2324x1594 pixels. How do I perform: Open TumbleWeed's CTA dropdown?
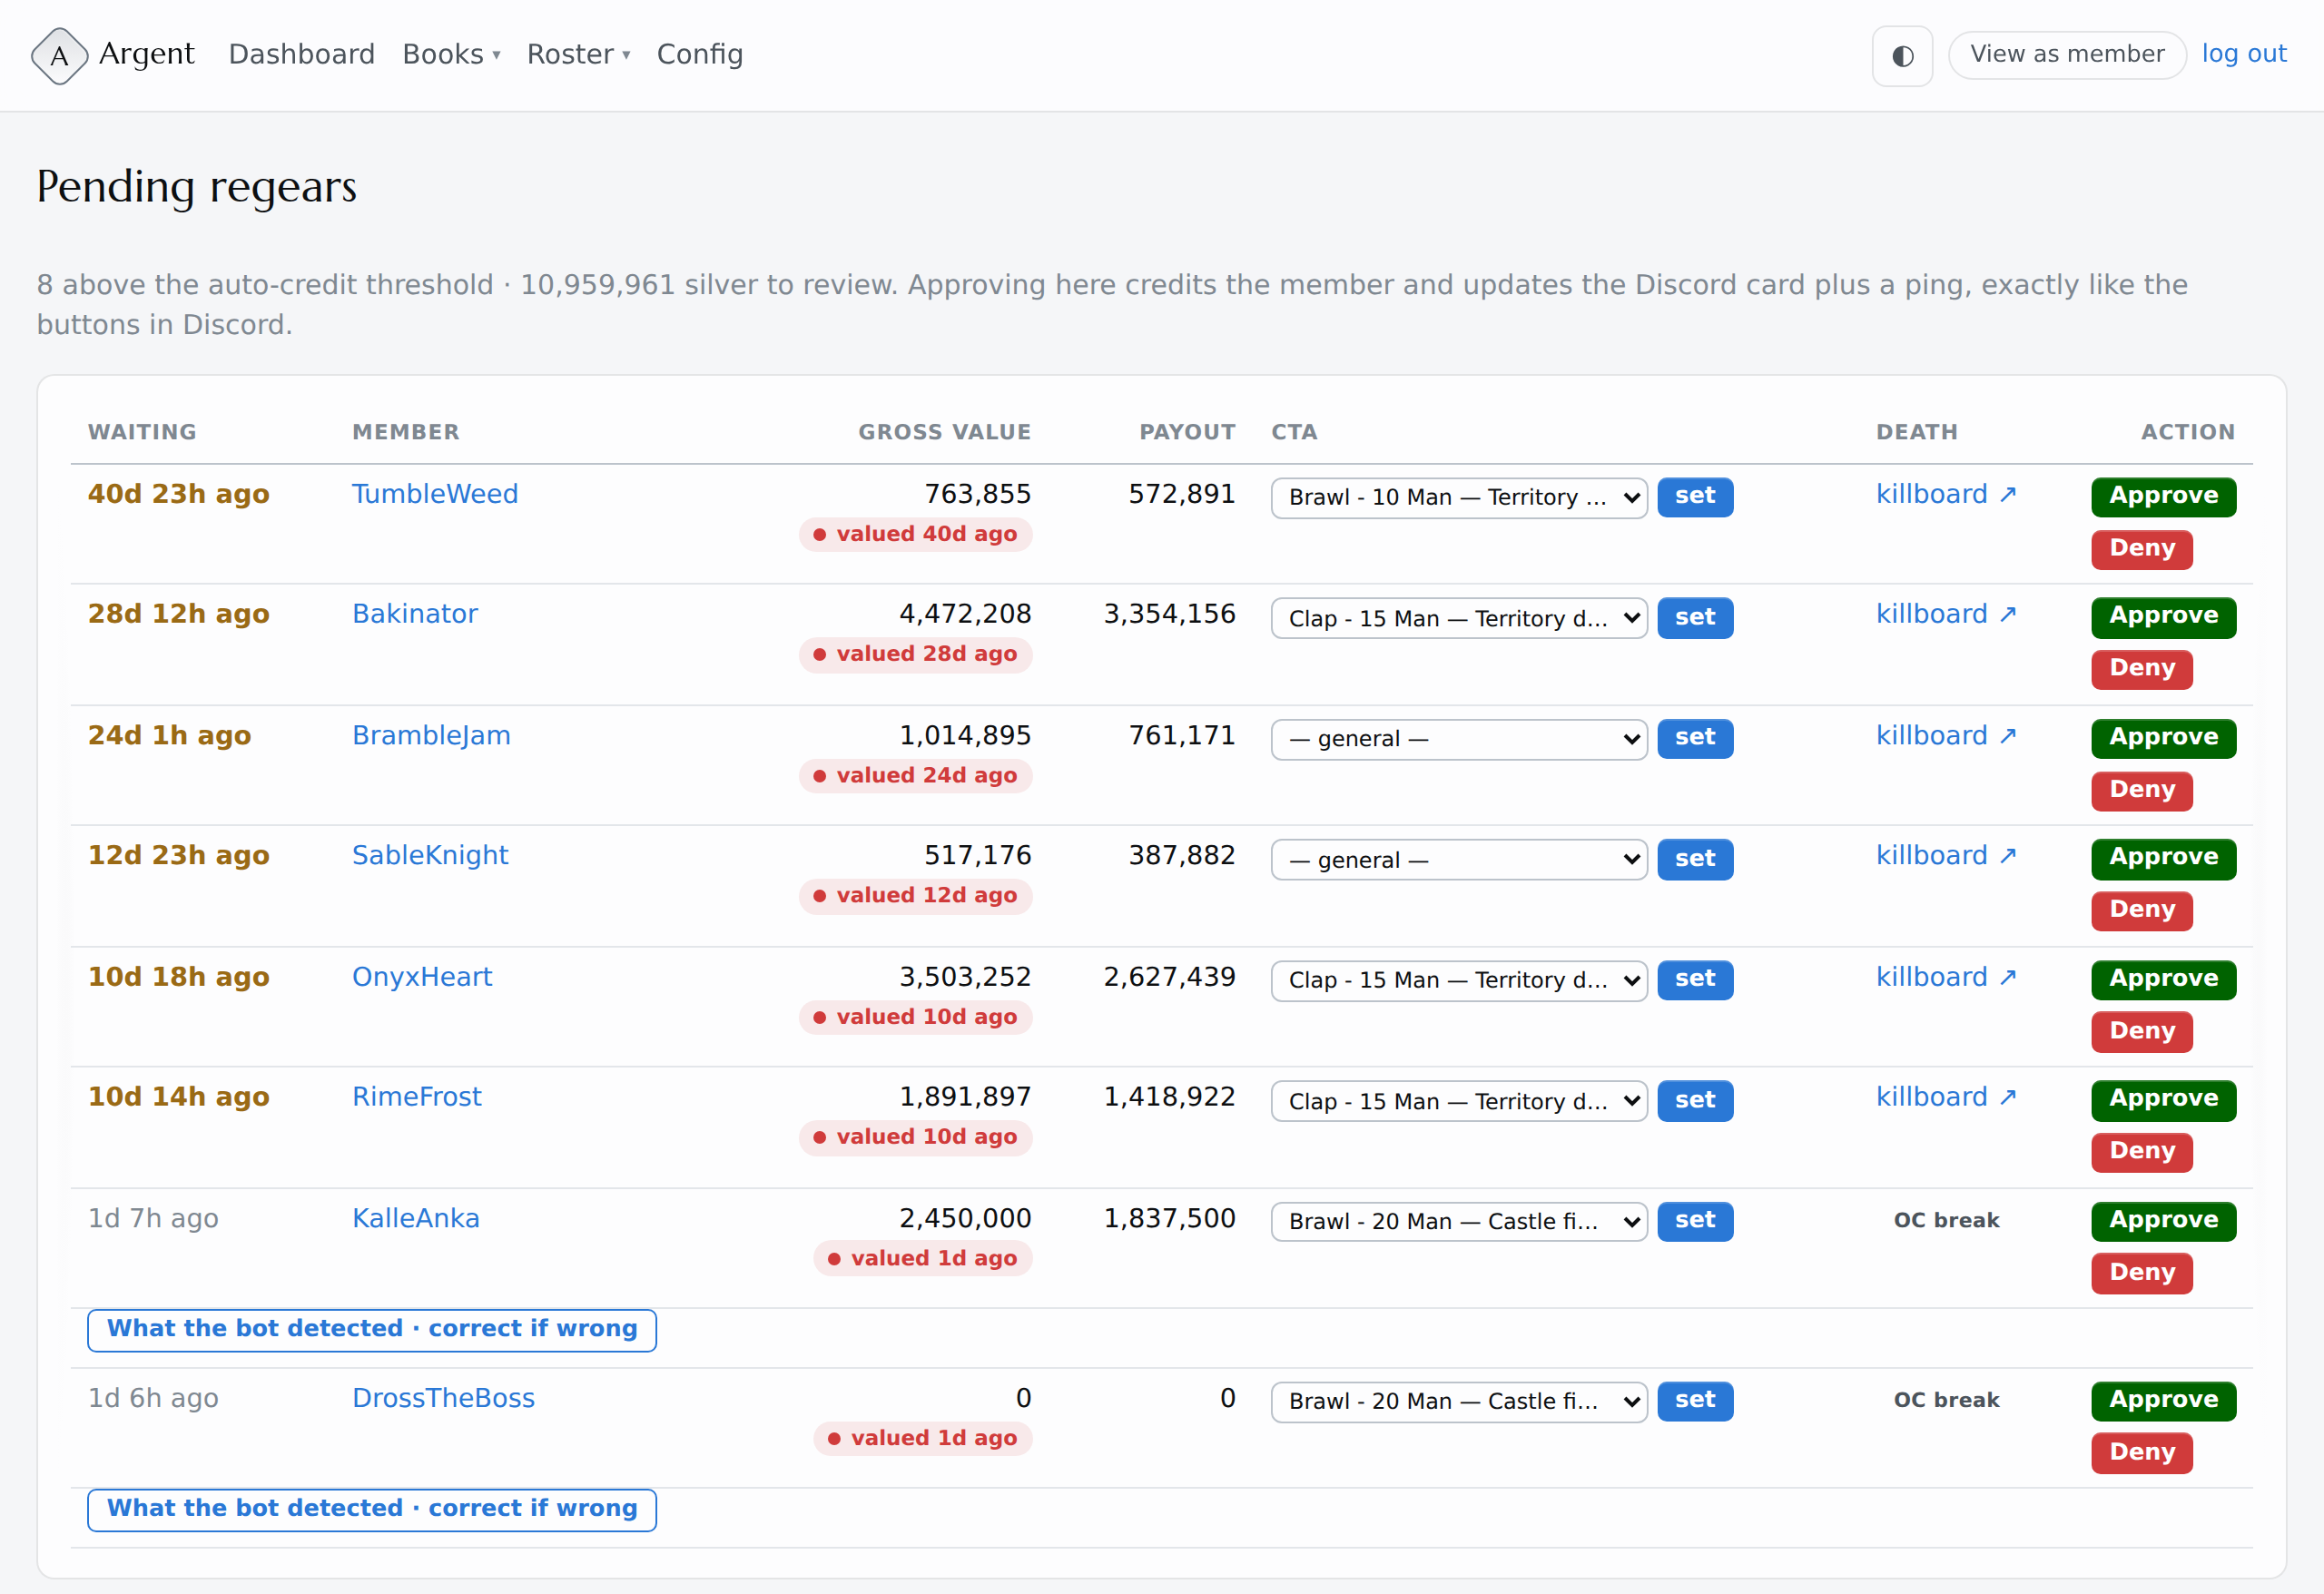coord(1459,497)
